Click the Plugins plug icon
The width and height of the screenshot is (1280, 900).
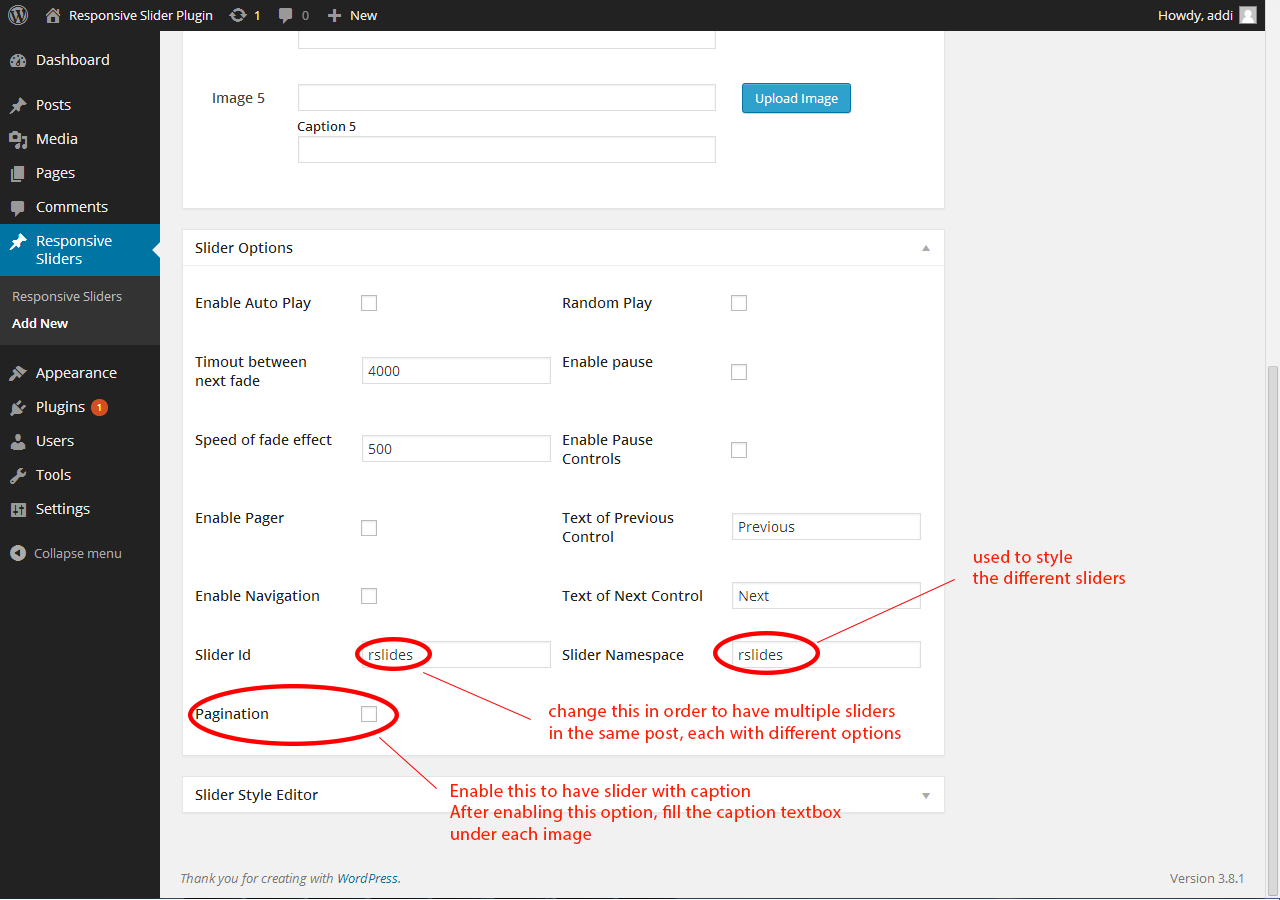click(x=18, y=407)
